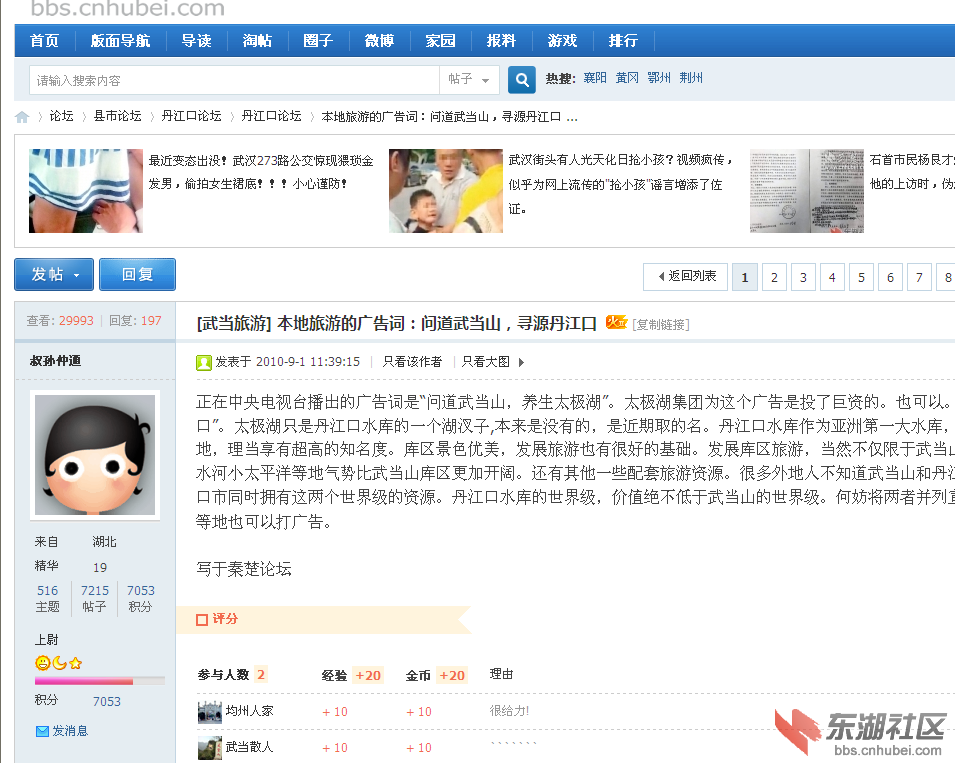Go to page 5 of the thread

point(861,278)
